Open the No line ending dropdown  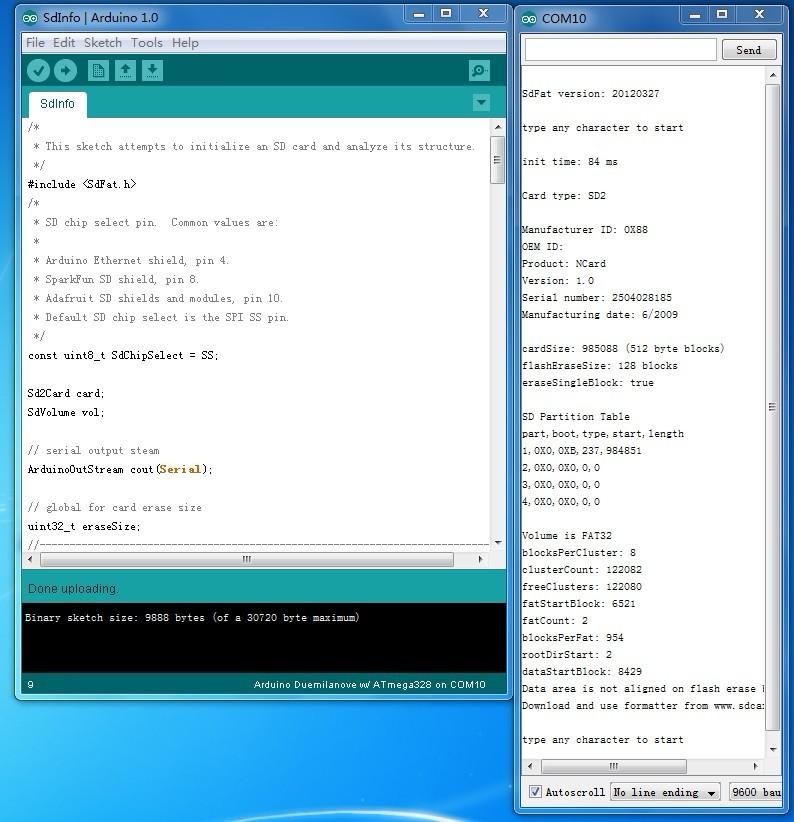coord(665,792)
